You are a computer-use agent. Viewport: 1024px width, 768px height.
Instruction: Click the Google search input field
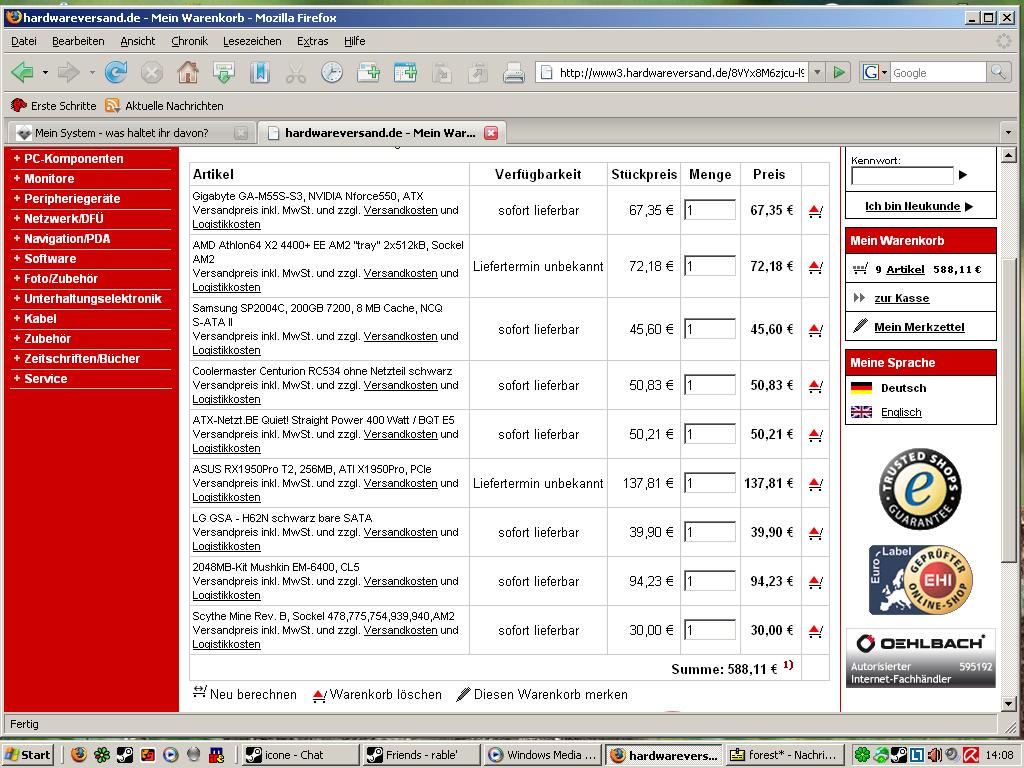937,72
